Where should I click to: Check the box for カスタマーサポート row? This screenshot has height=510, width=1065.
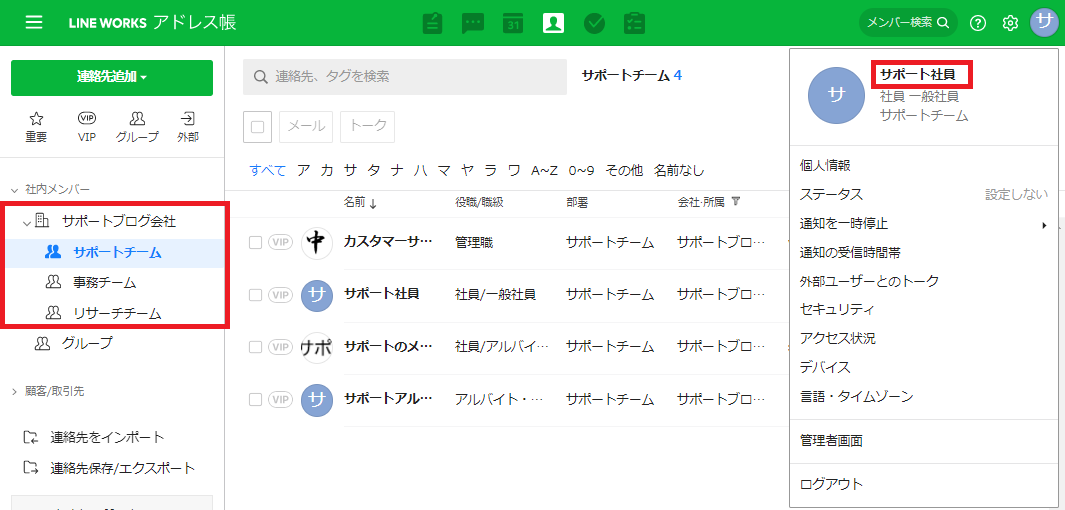256,242
